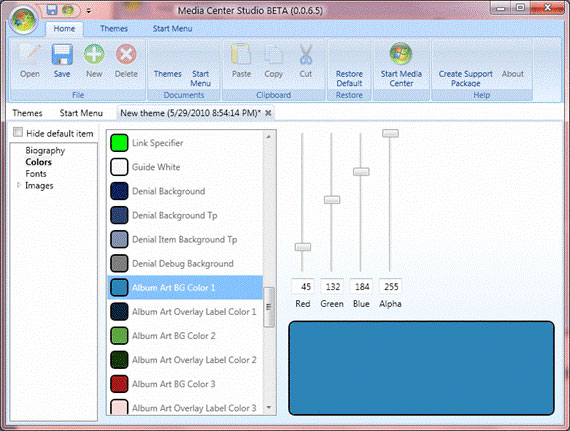Click Themes button in Documents group
The height and width of the screenshot is (431, 570).
coord(168,74)
